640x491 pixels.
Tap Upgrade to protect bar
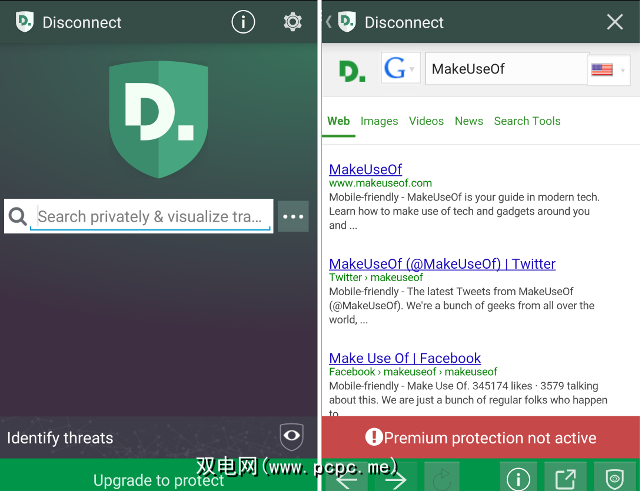pos(158,475)
